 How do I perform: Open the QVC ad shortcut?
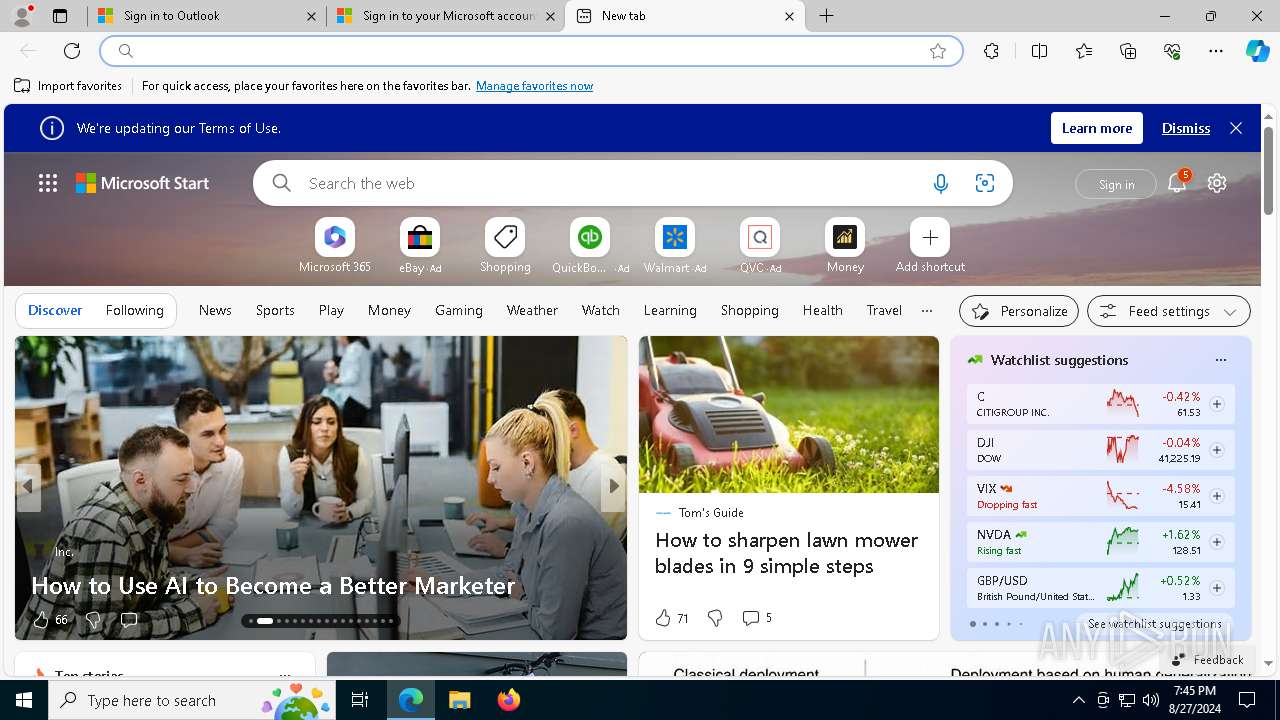[760, 246]
